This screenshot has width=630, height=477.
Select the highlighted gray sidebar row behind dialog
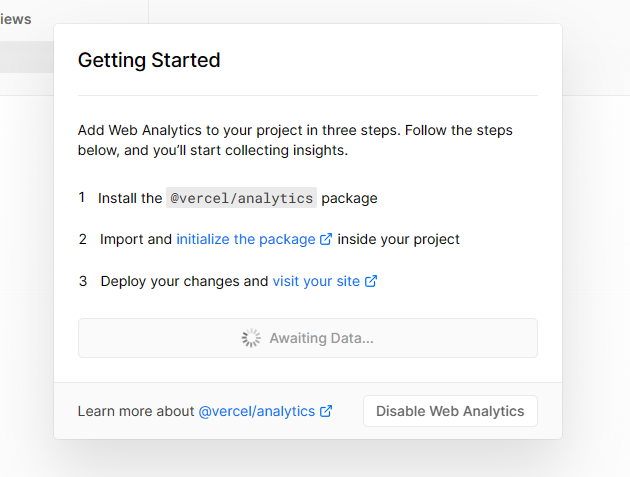coord(27,57)
